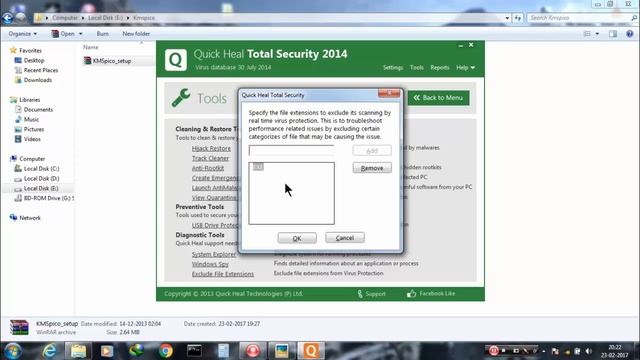Click Cancel in exclusion dialog
The height and width of the screenshot is (360, 640).
344,238
